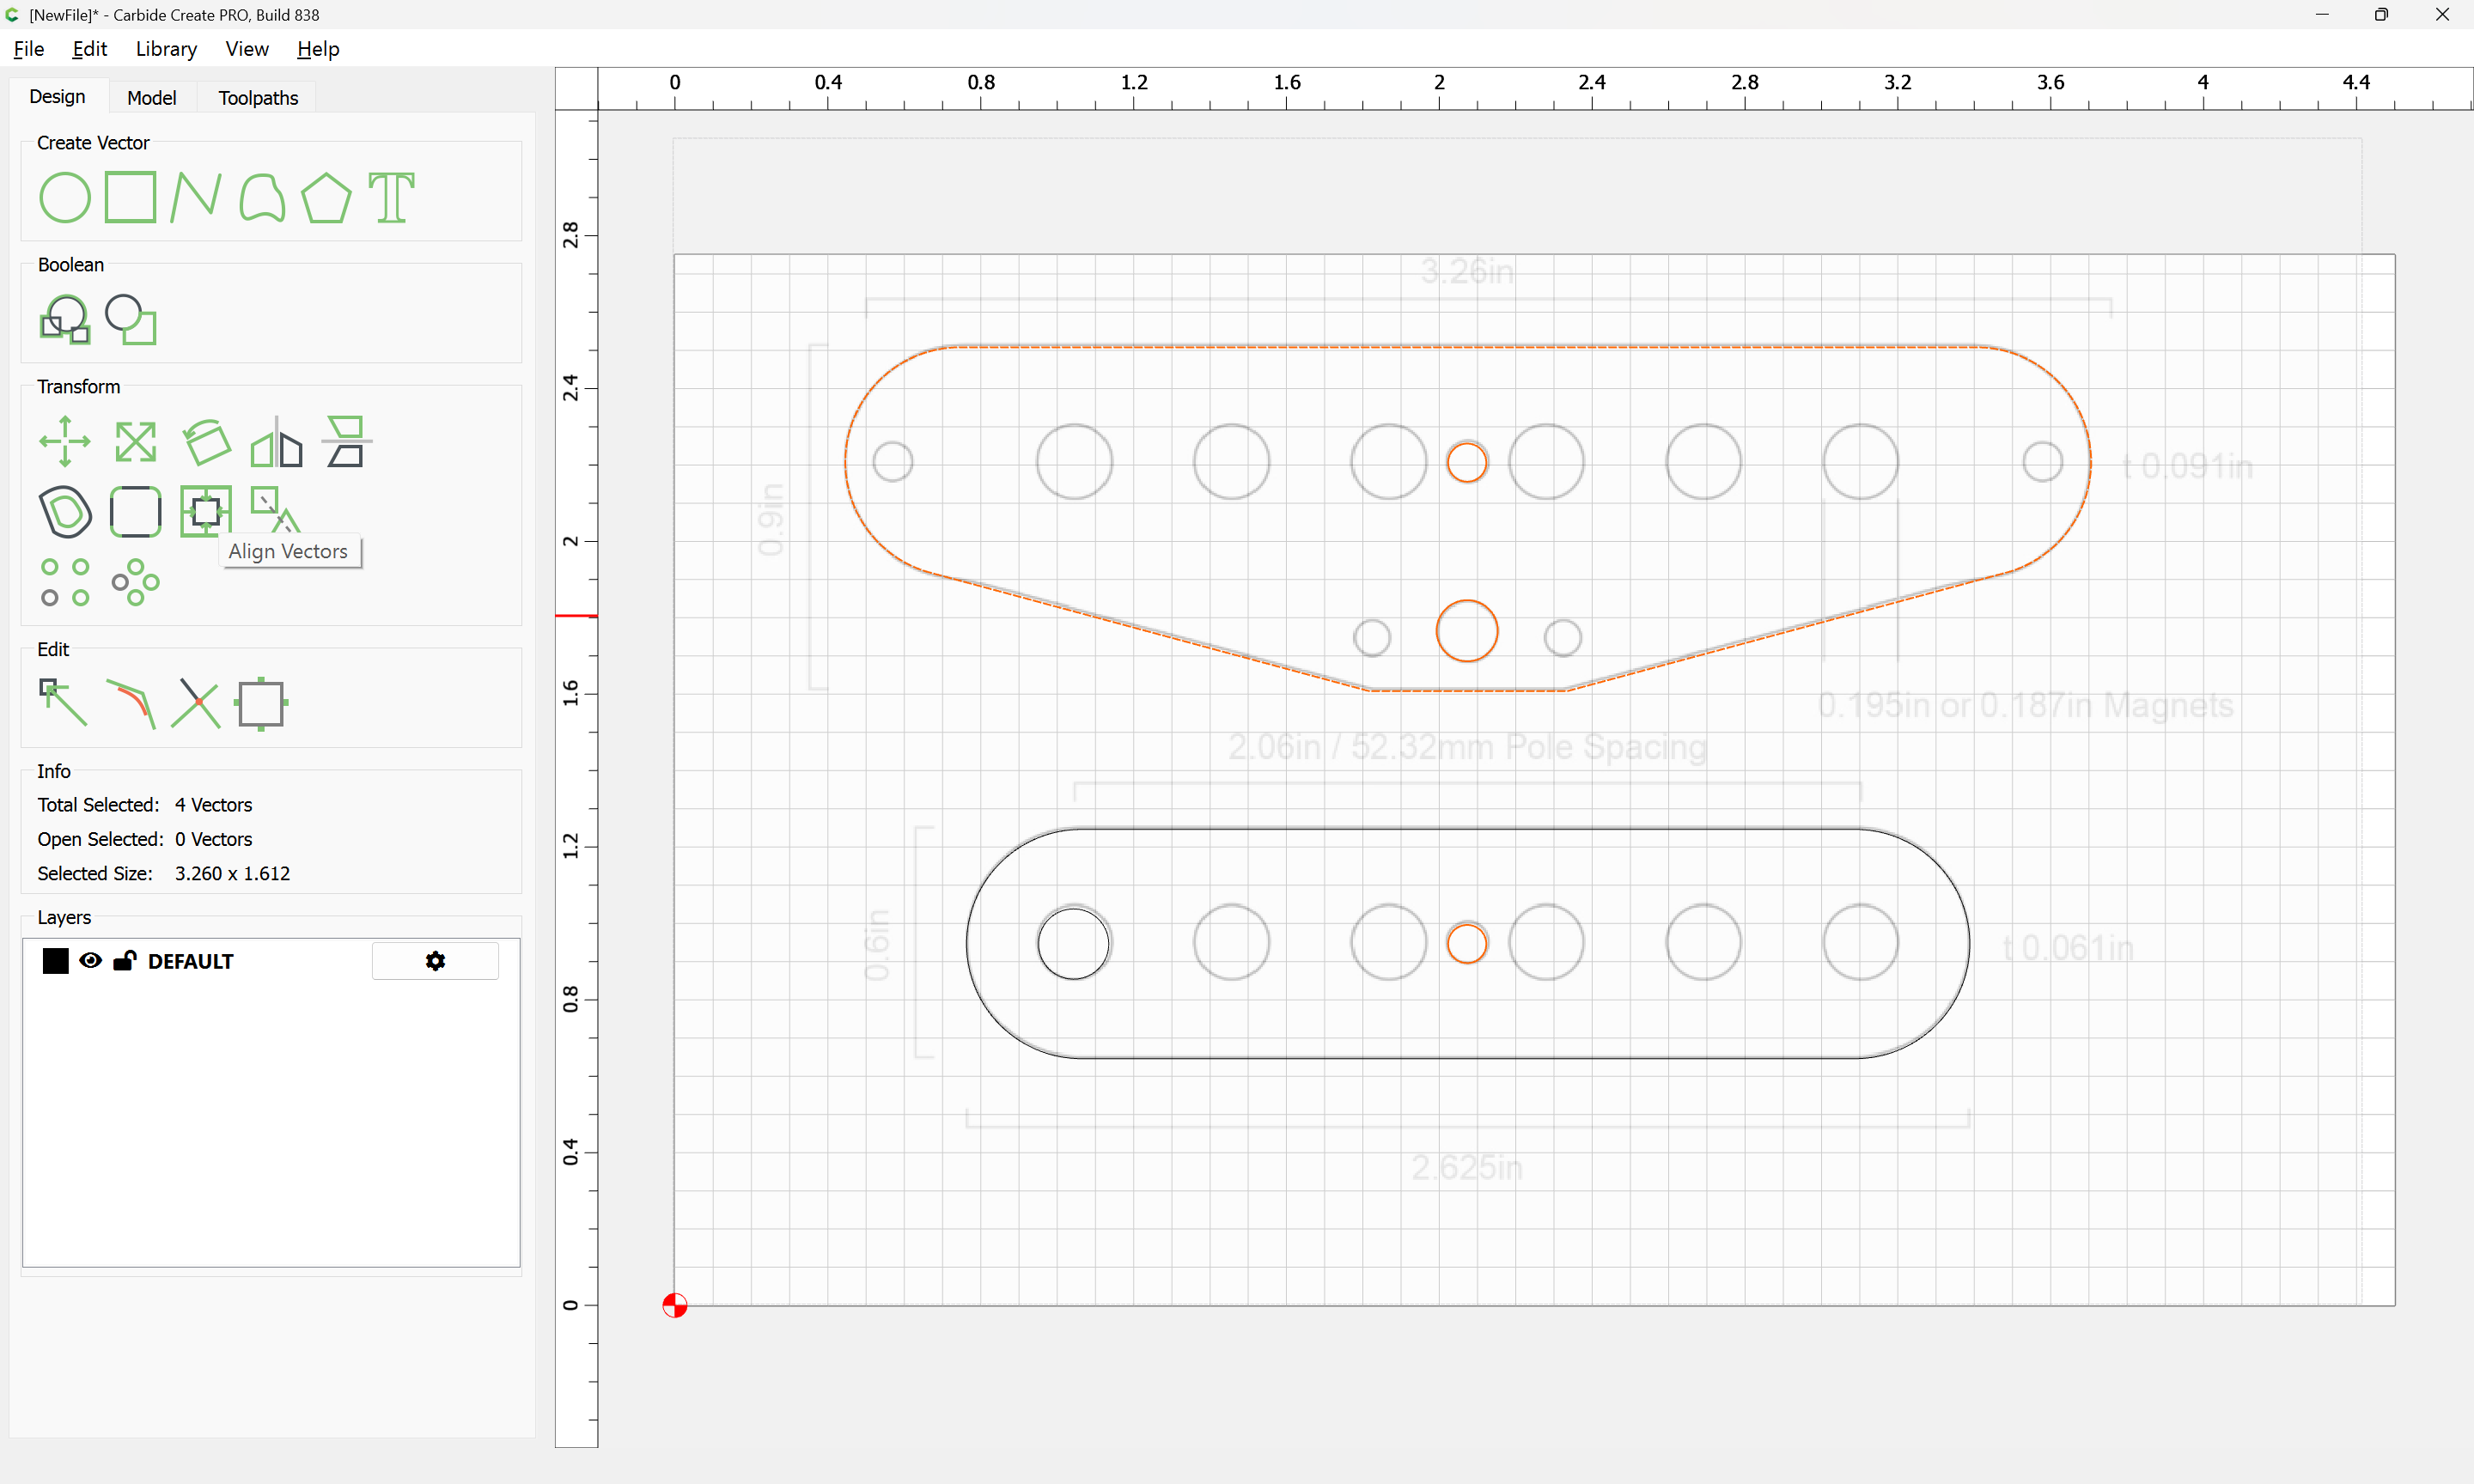This screenshot has height=1484, width=2474.
Task: Click the '2.625in' dimension label
Action: (1467, 1167)
